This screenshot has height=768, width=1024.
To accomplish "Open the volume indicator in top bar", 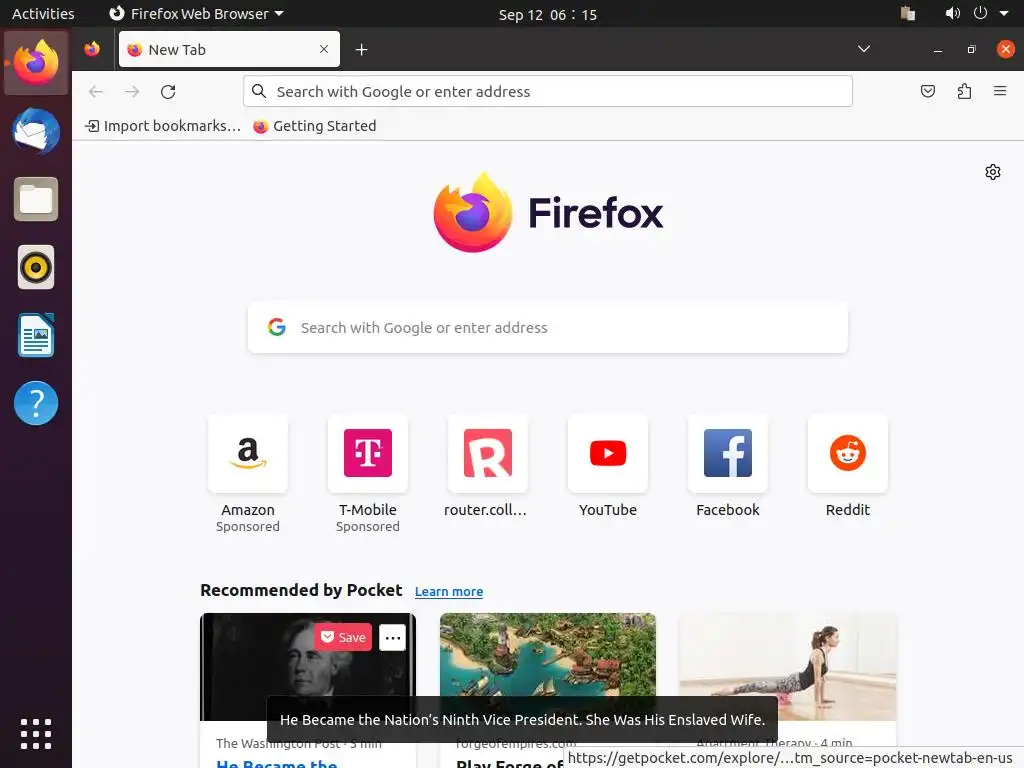I will 952,14.
